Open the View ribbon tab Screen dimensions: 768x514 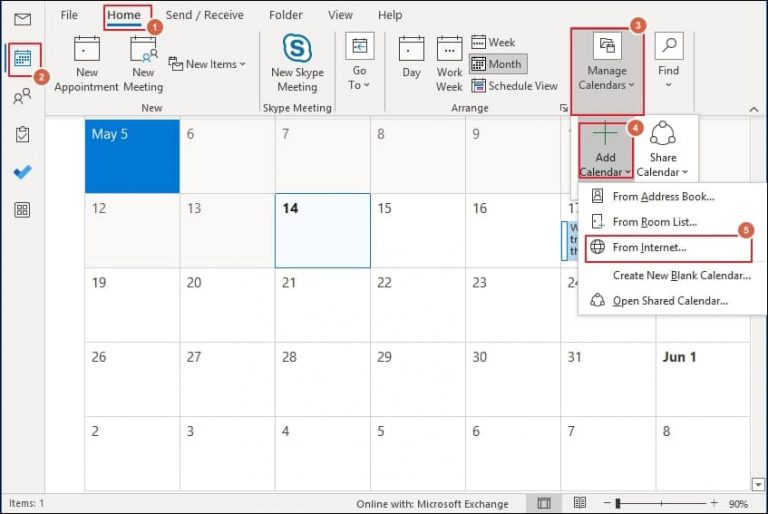(340, 15)
